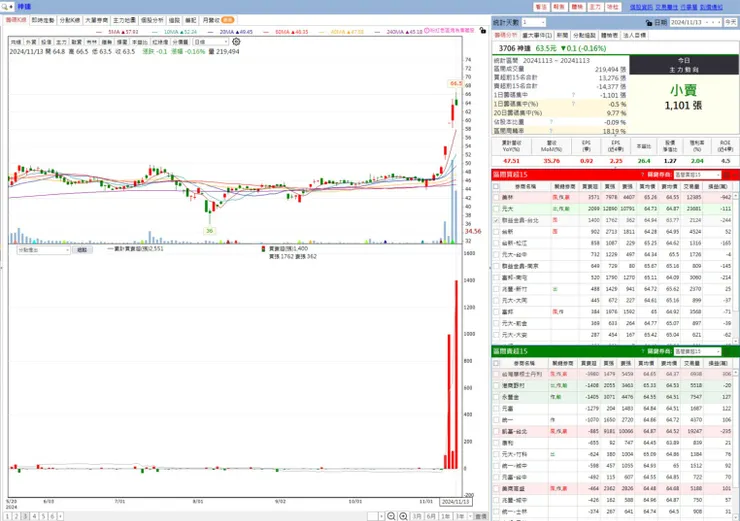Click the 個股資料 link
The image size is (740, 521).
coord(641,7)
